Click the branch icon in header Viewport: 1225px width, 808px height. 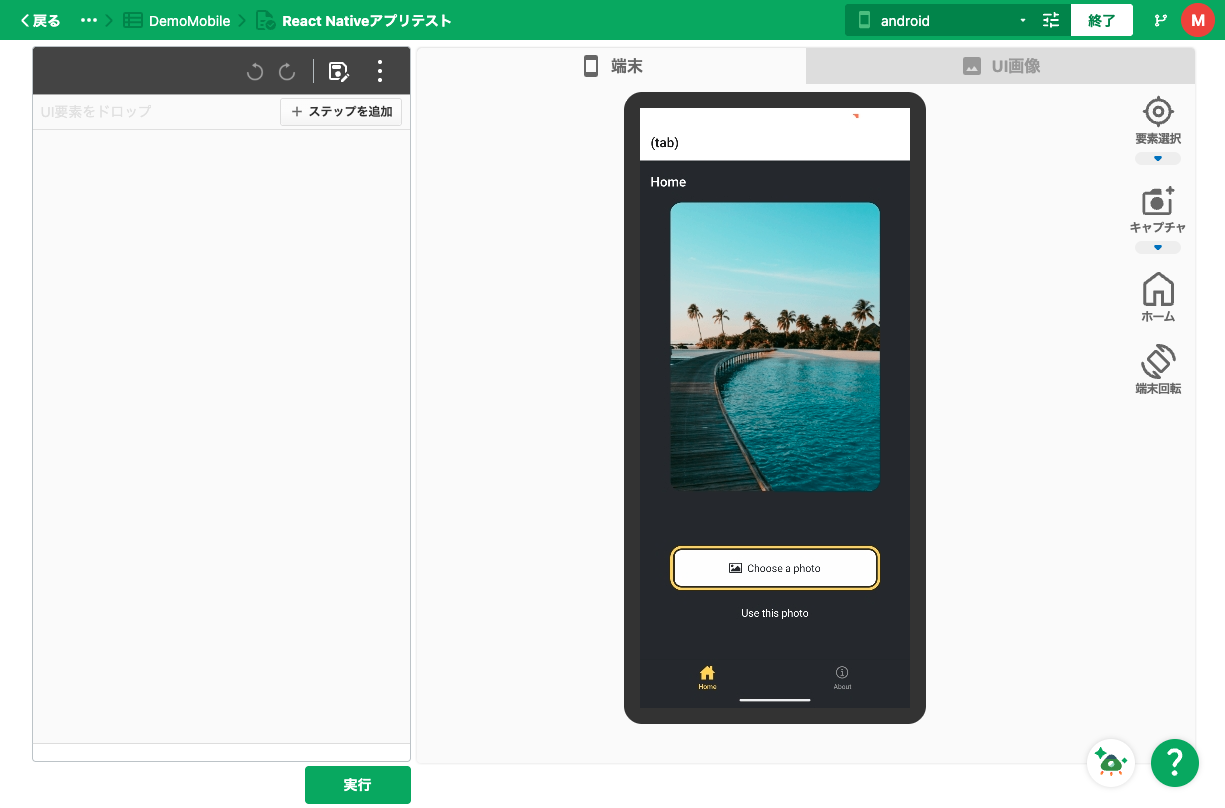[1160, 20]
